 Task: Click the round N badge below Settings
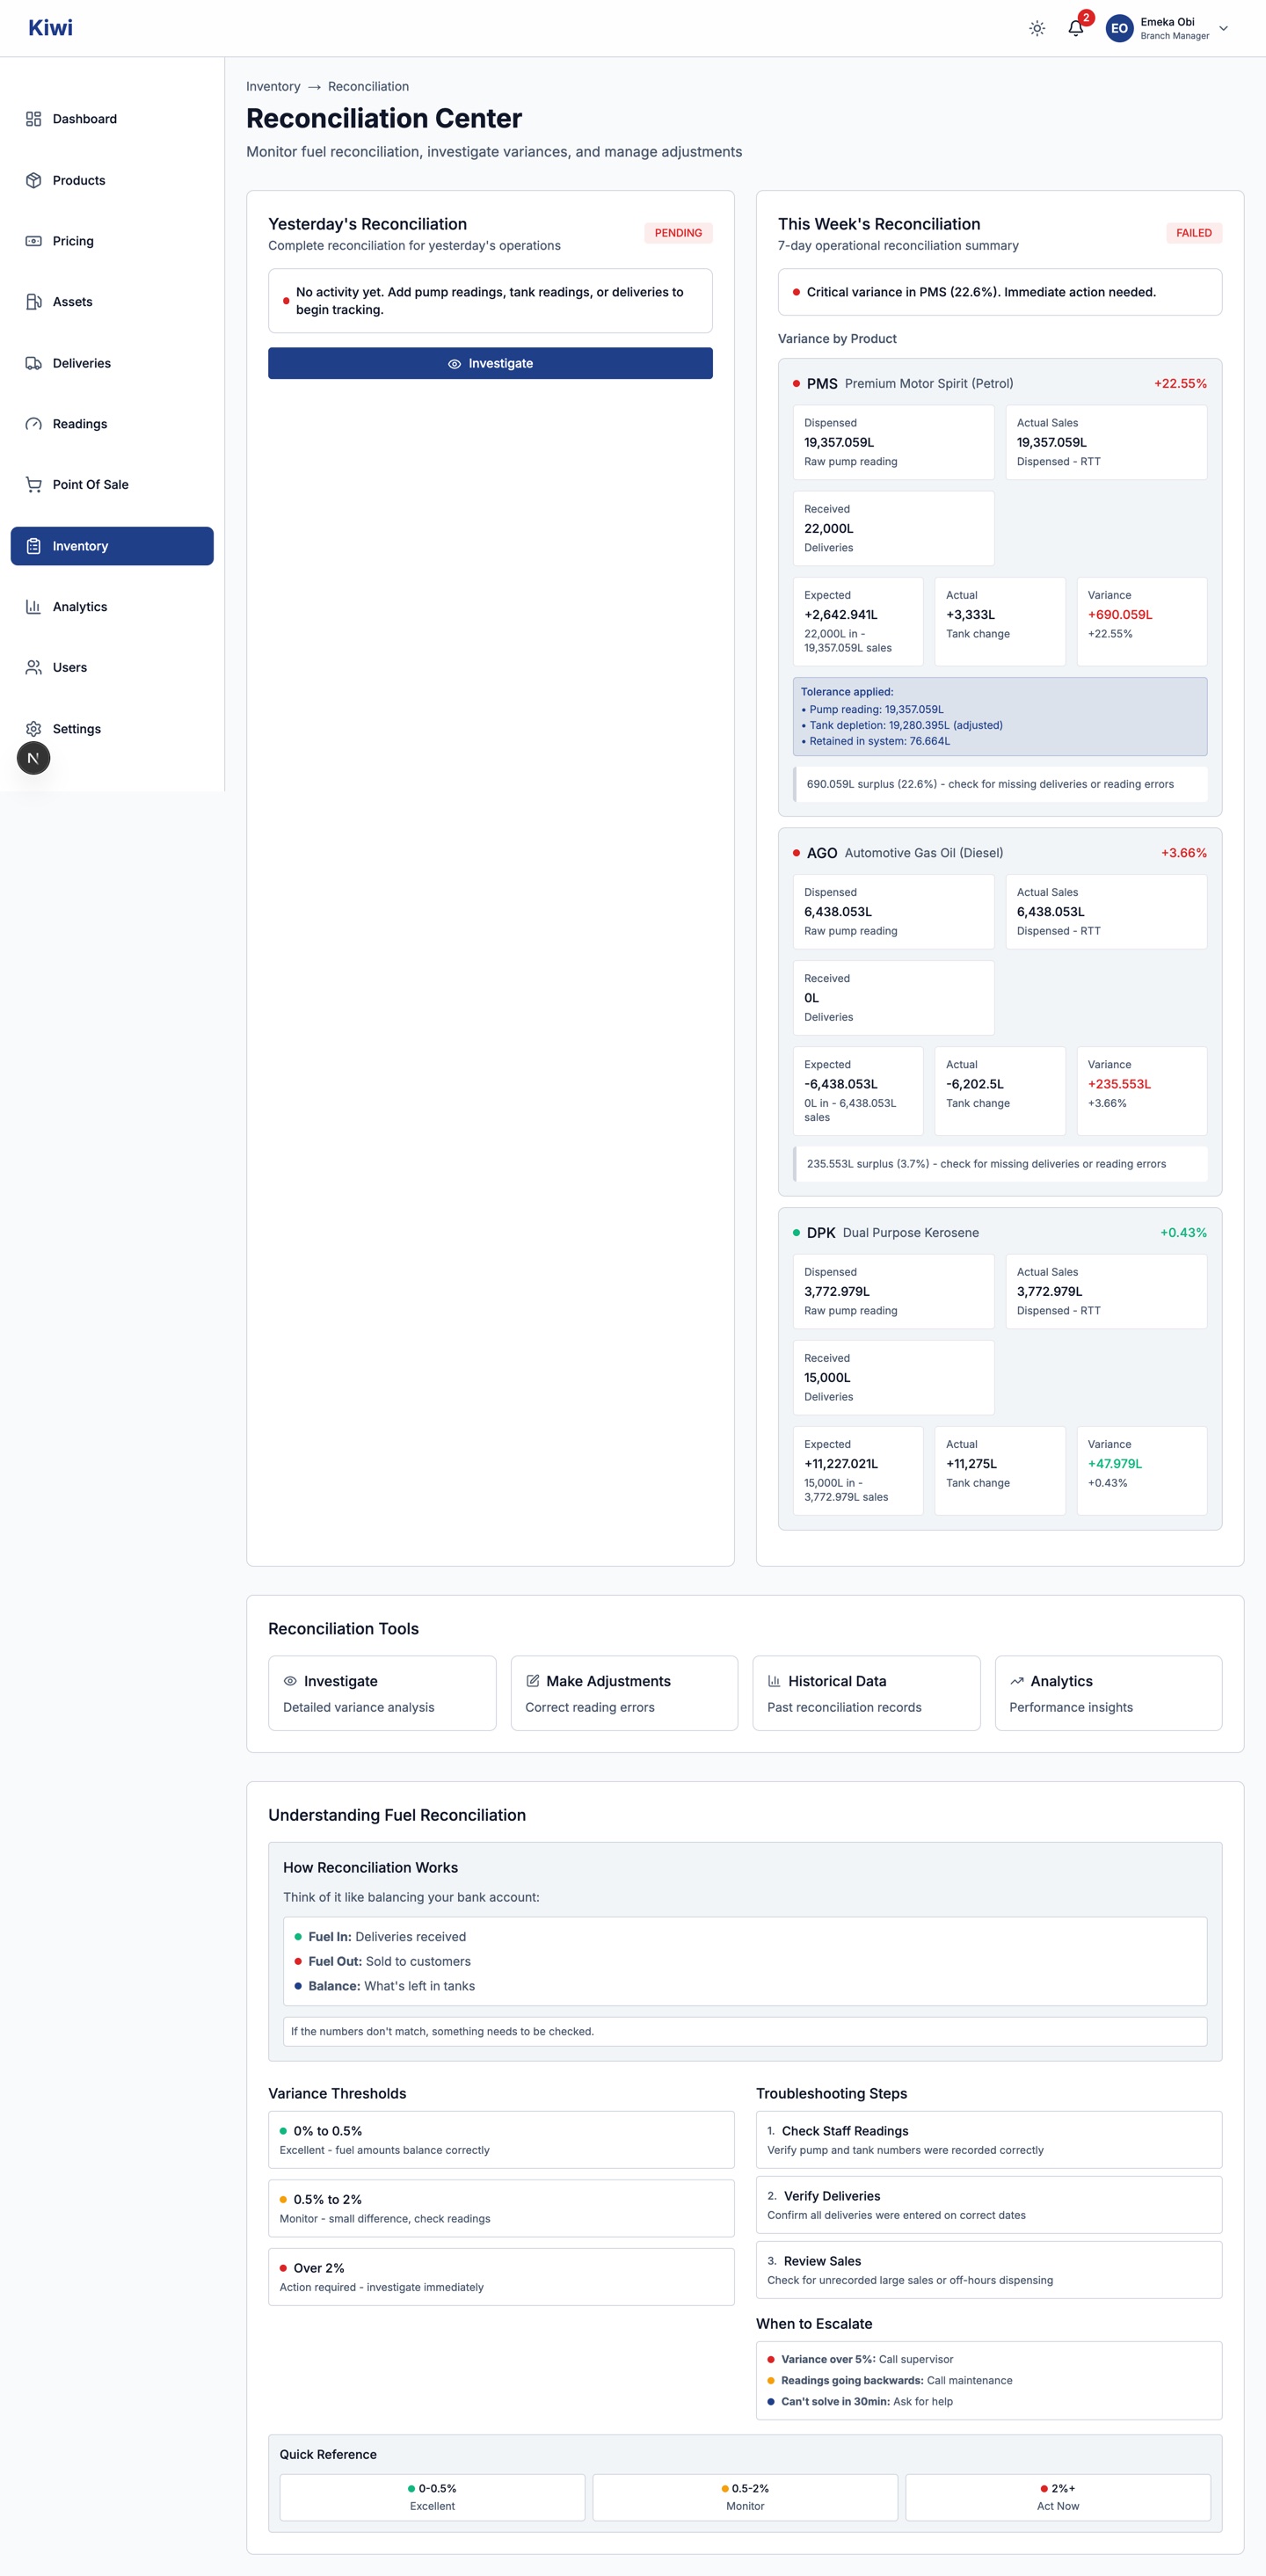(33, 758)
